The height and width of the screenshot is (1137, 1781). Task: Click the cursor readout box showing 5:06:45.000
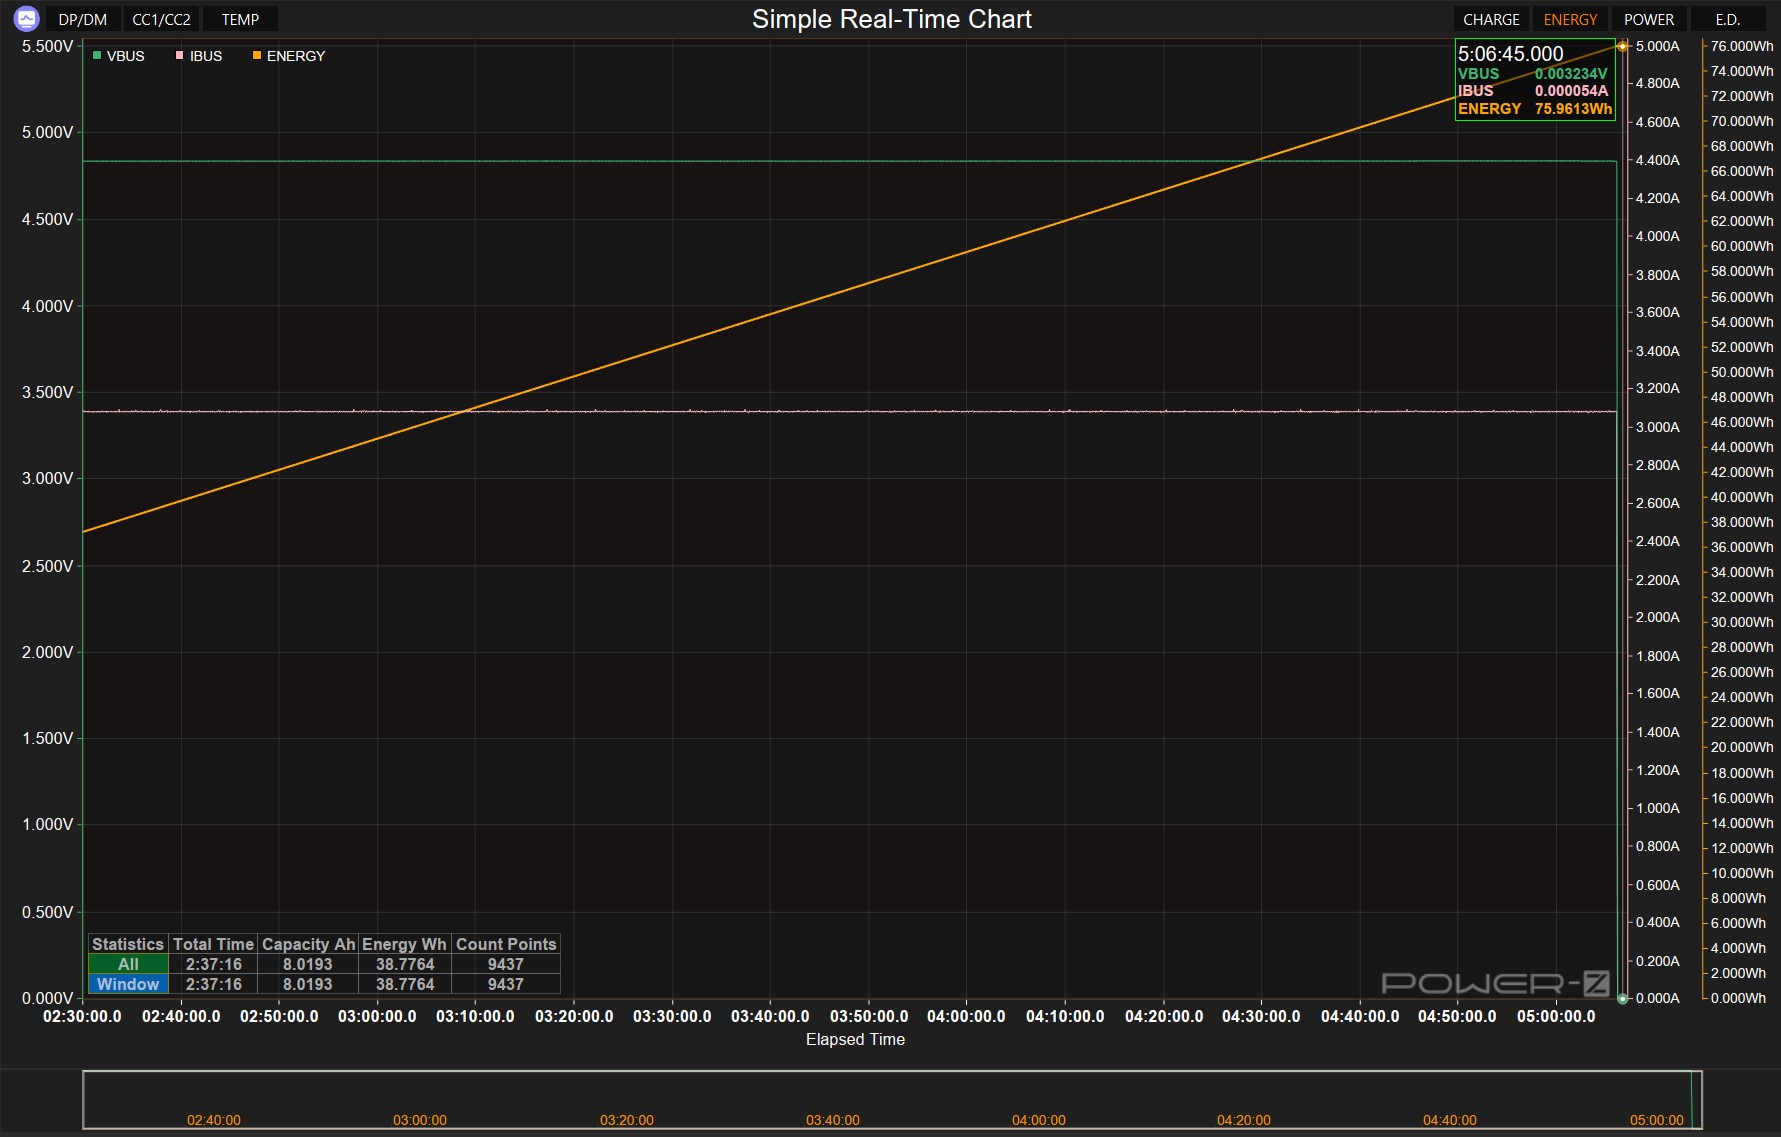click(1535, 80)
